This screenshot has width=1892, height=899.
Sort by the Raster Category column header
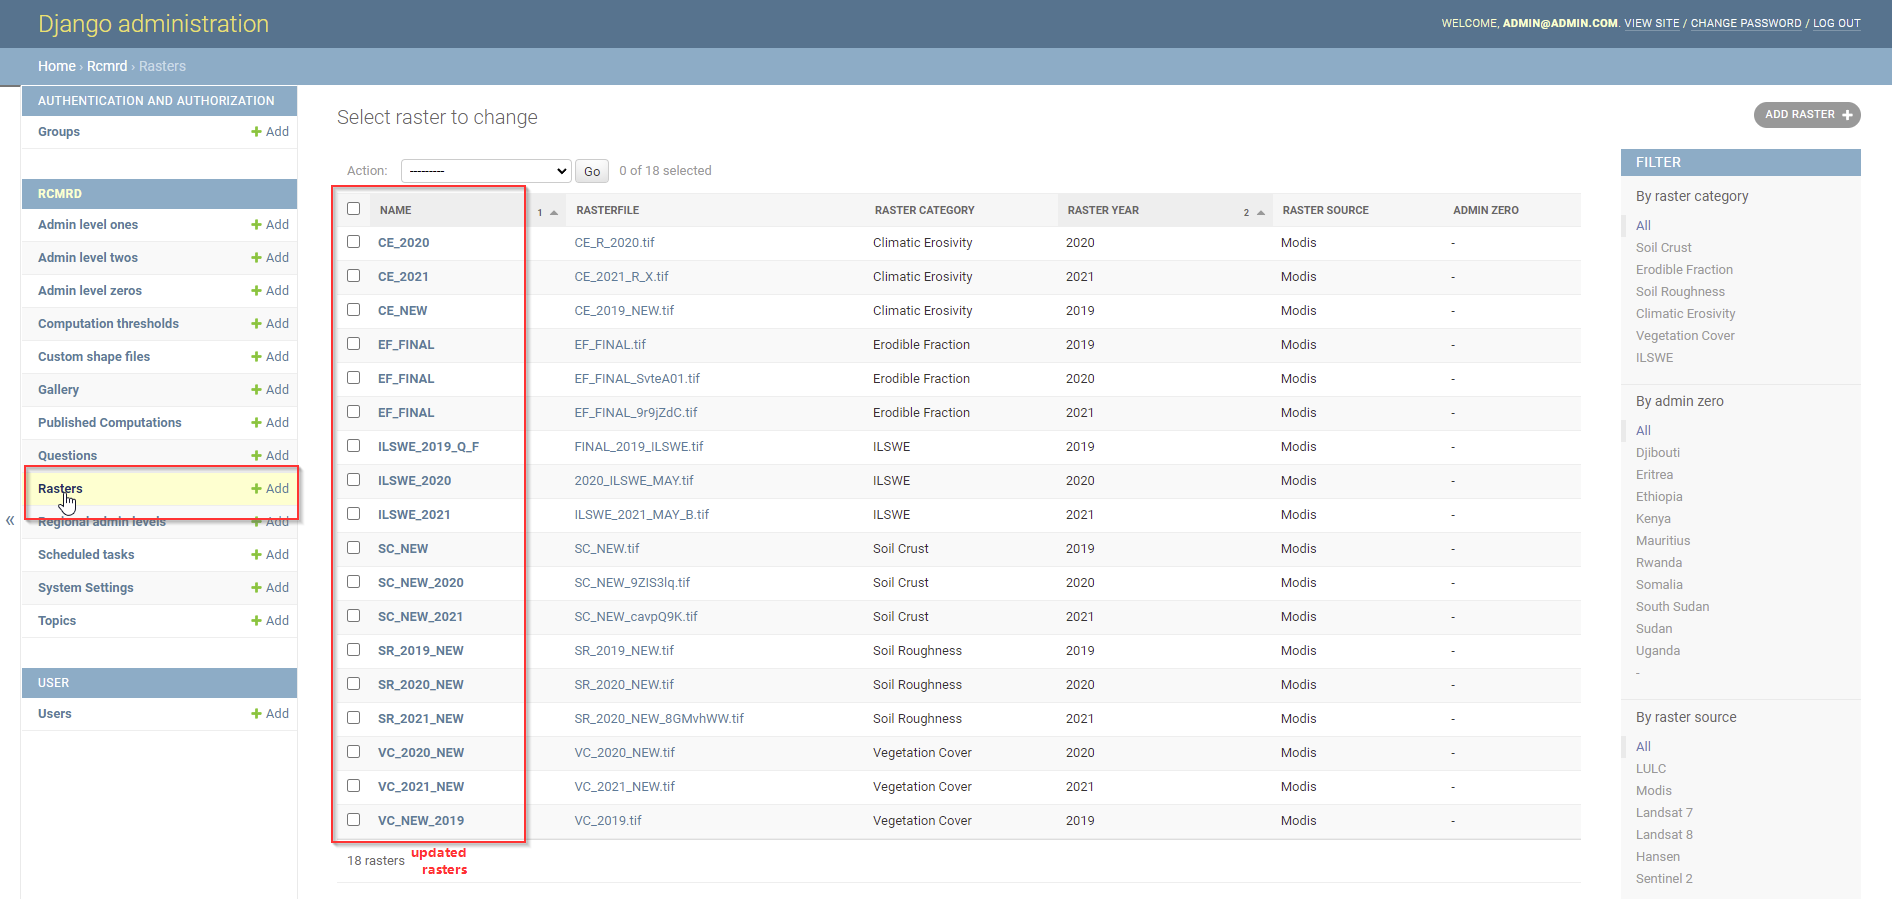click(x=924, y=210)
